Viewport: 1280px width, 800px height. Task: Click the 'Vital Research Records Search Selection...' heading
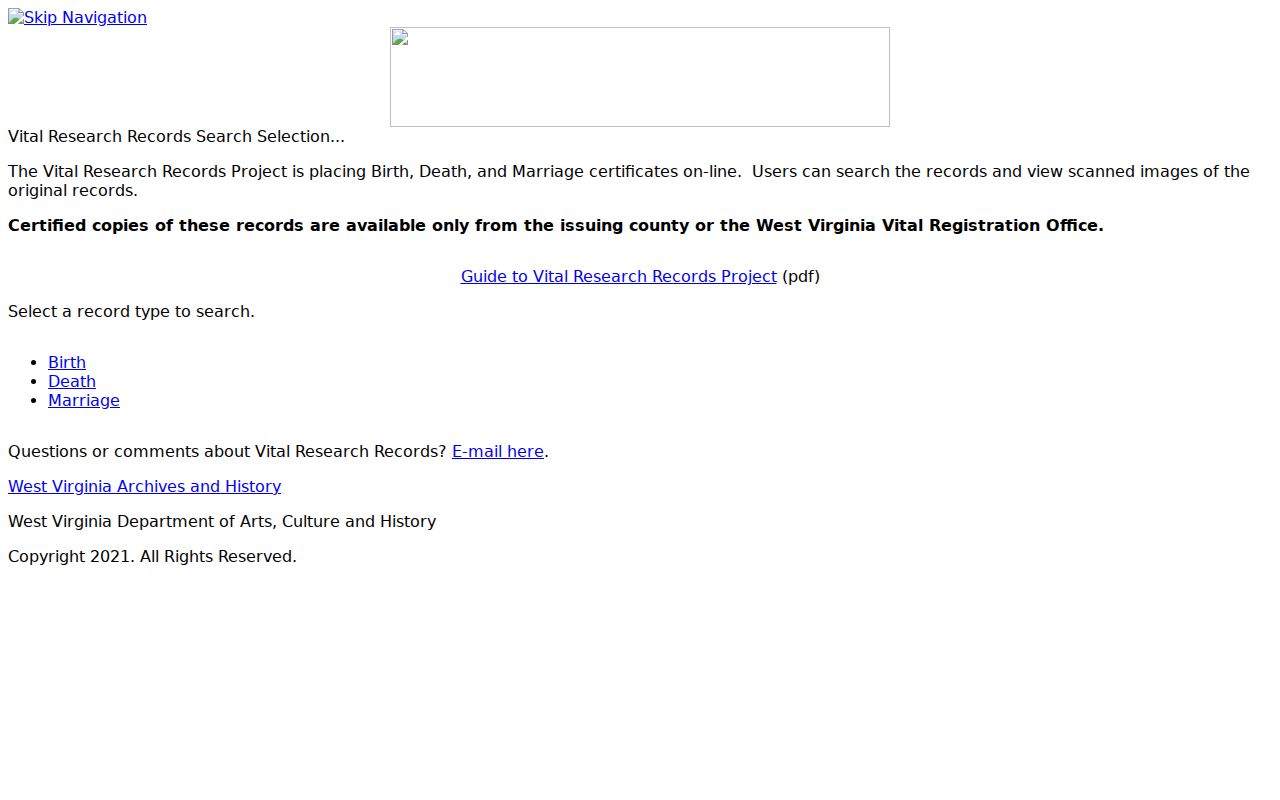click(176, 136)
